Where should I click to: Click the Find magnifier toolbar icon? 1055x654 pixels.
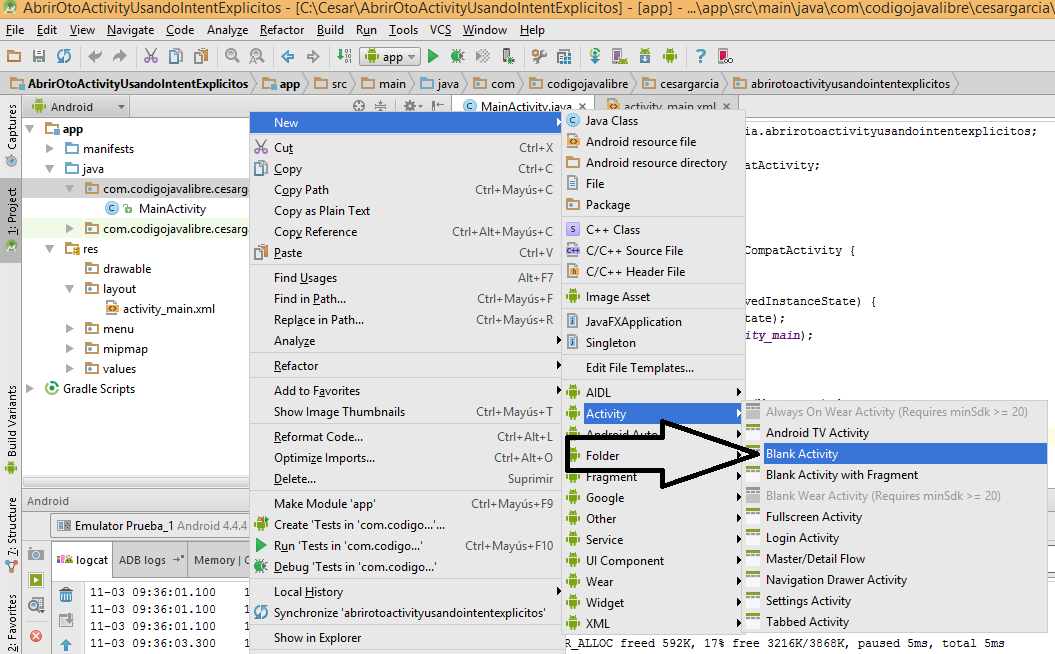point(232,57)
